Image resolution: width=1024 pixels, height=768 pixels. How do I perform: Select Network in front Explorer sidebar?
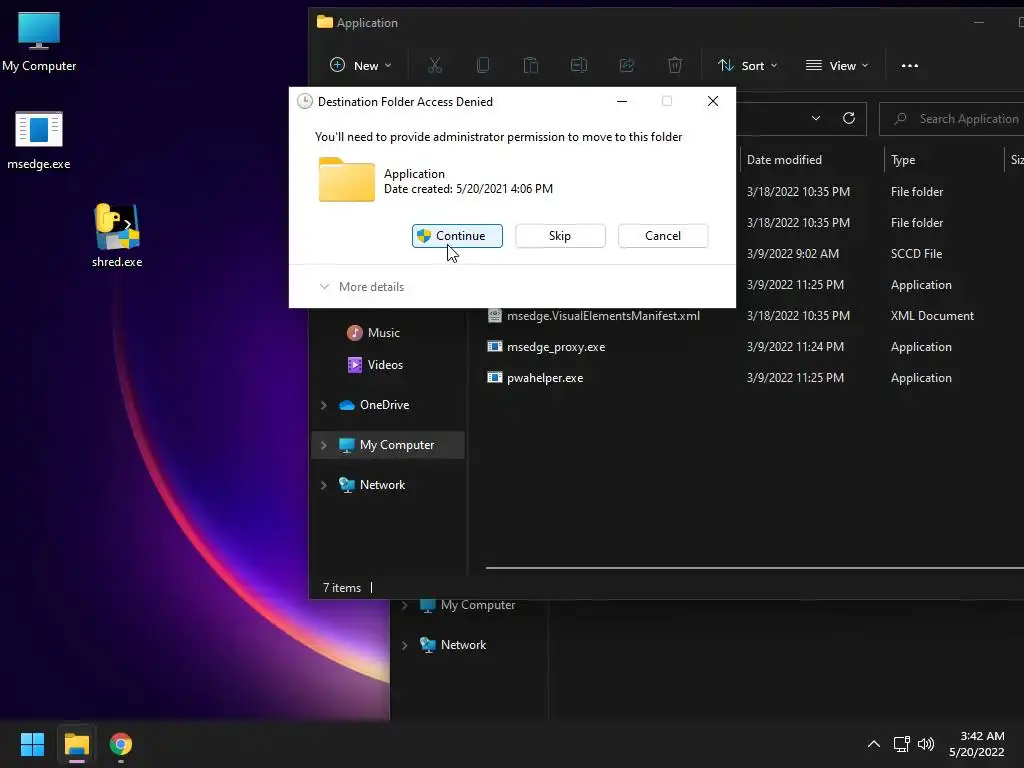[x=382, y=485]
